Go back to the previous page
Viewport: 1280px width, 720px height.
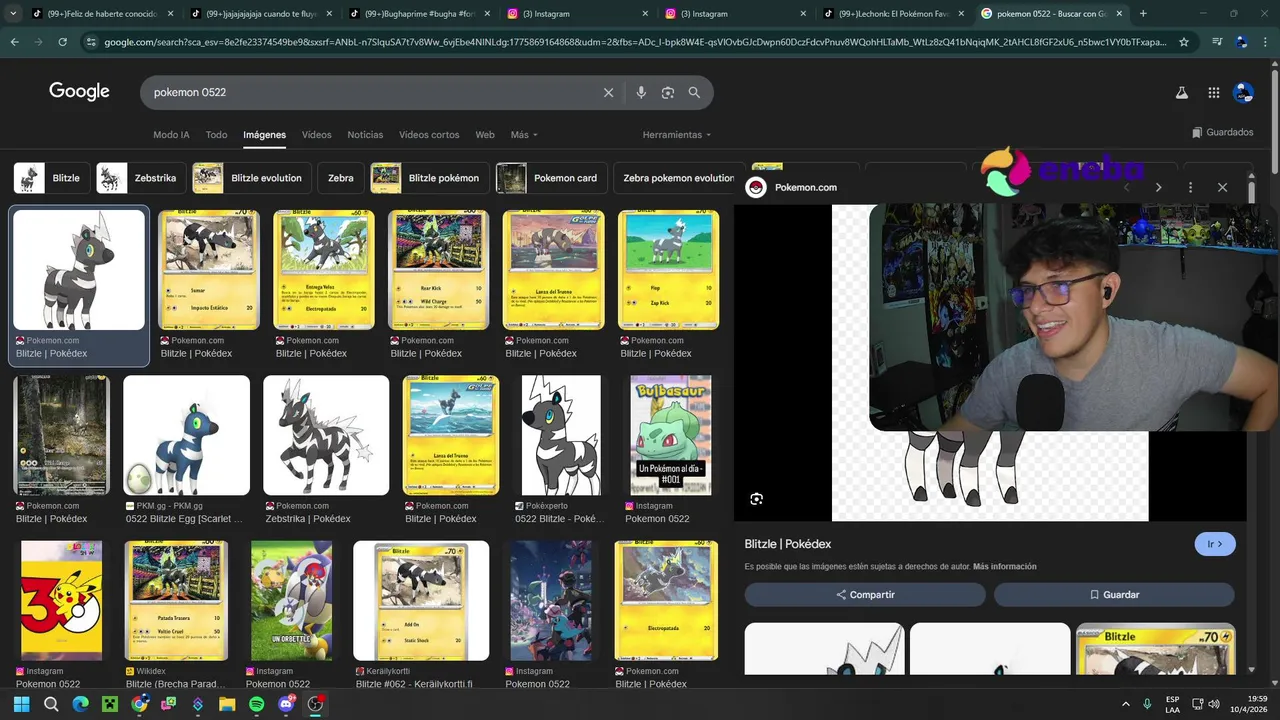tap(15, 42)
